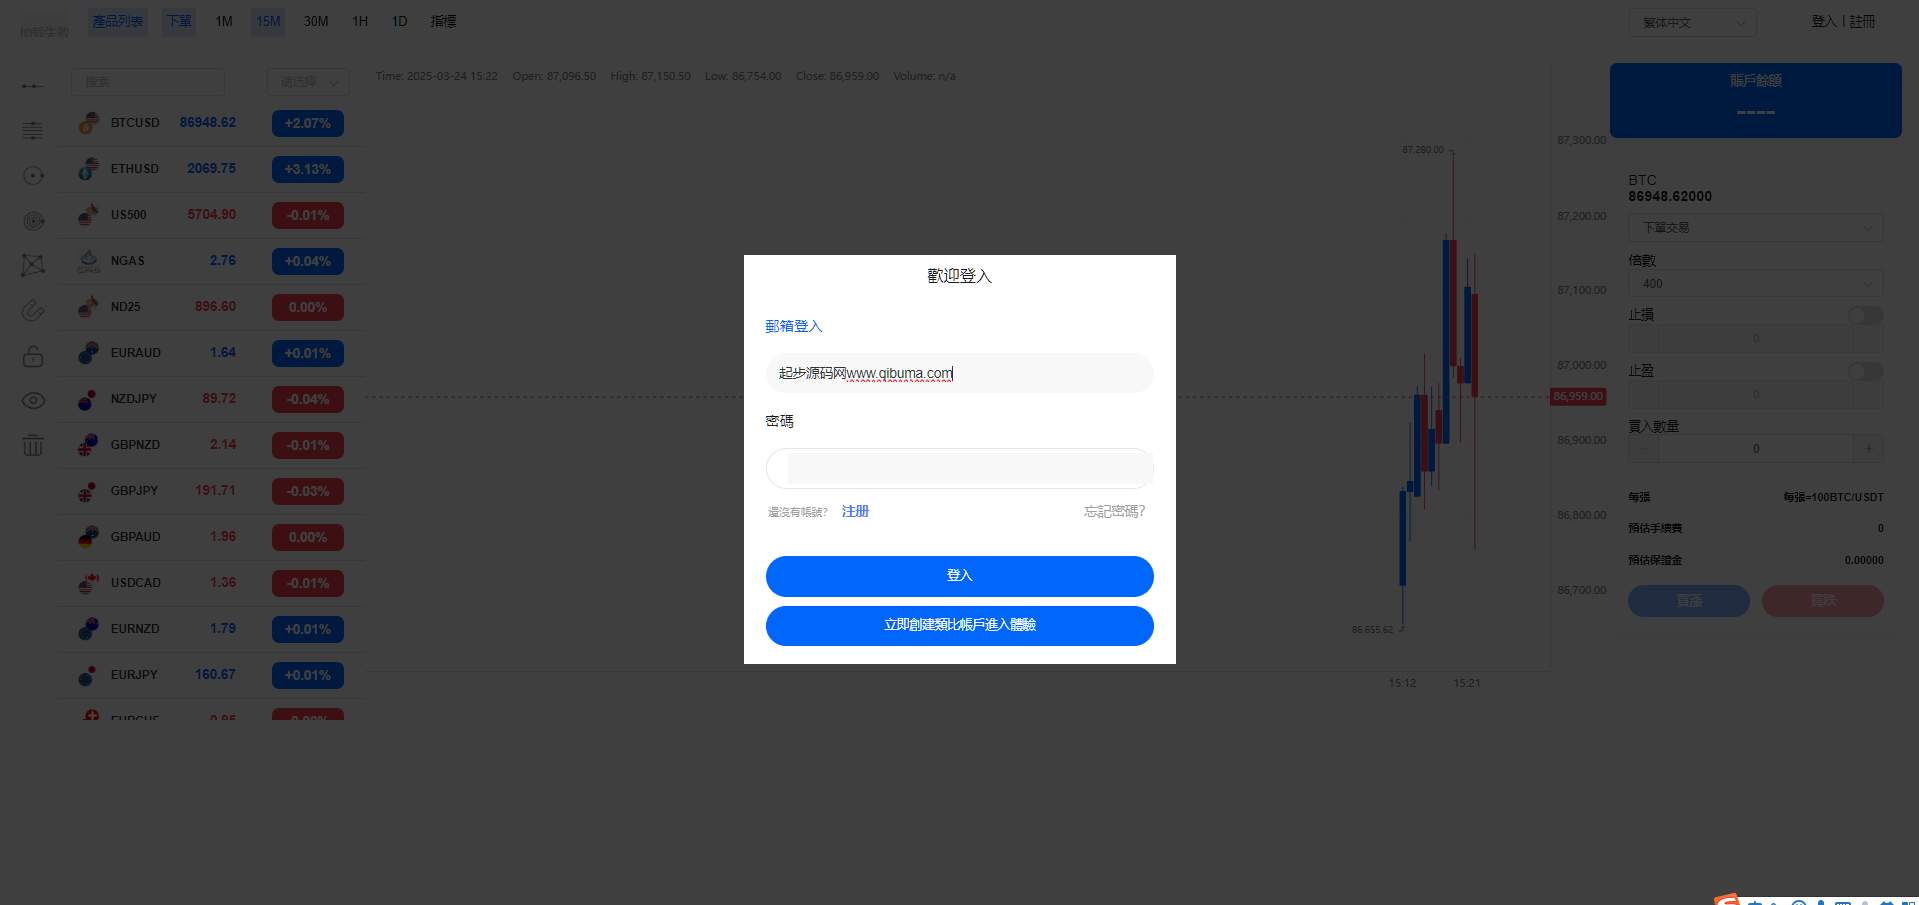Viewport: 1919px width, 905px height.
Task: Click the GBPJPY -0.03% change badge
Action: coord(308,492)
